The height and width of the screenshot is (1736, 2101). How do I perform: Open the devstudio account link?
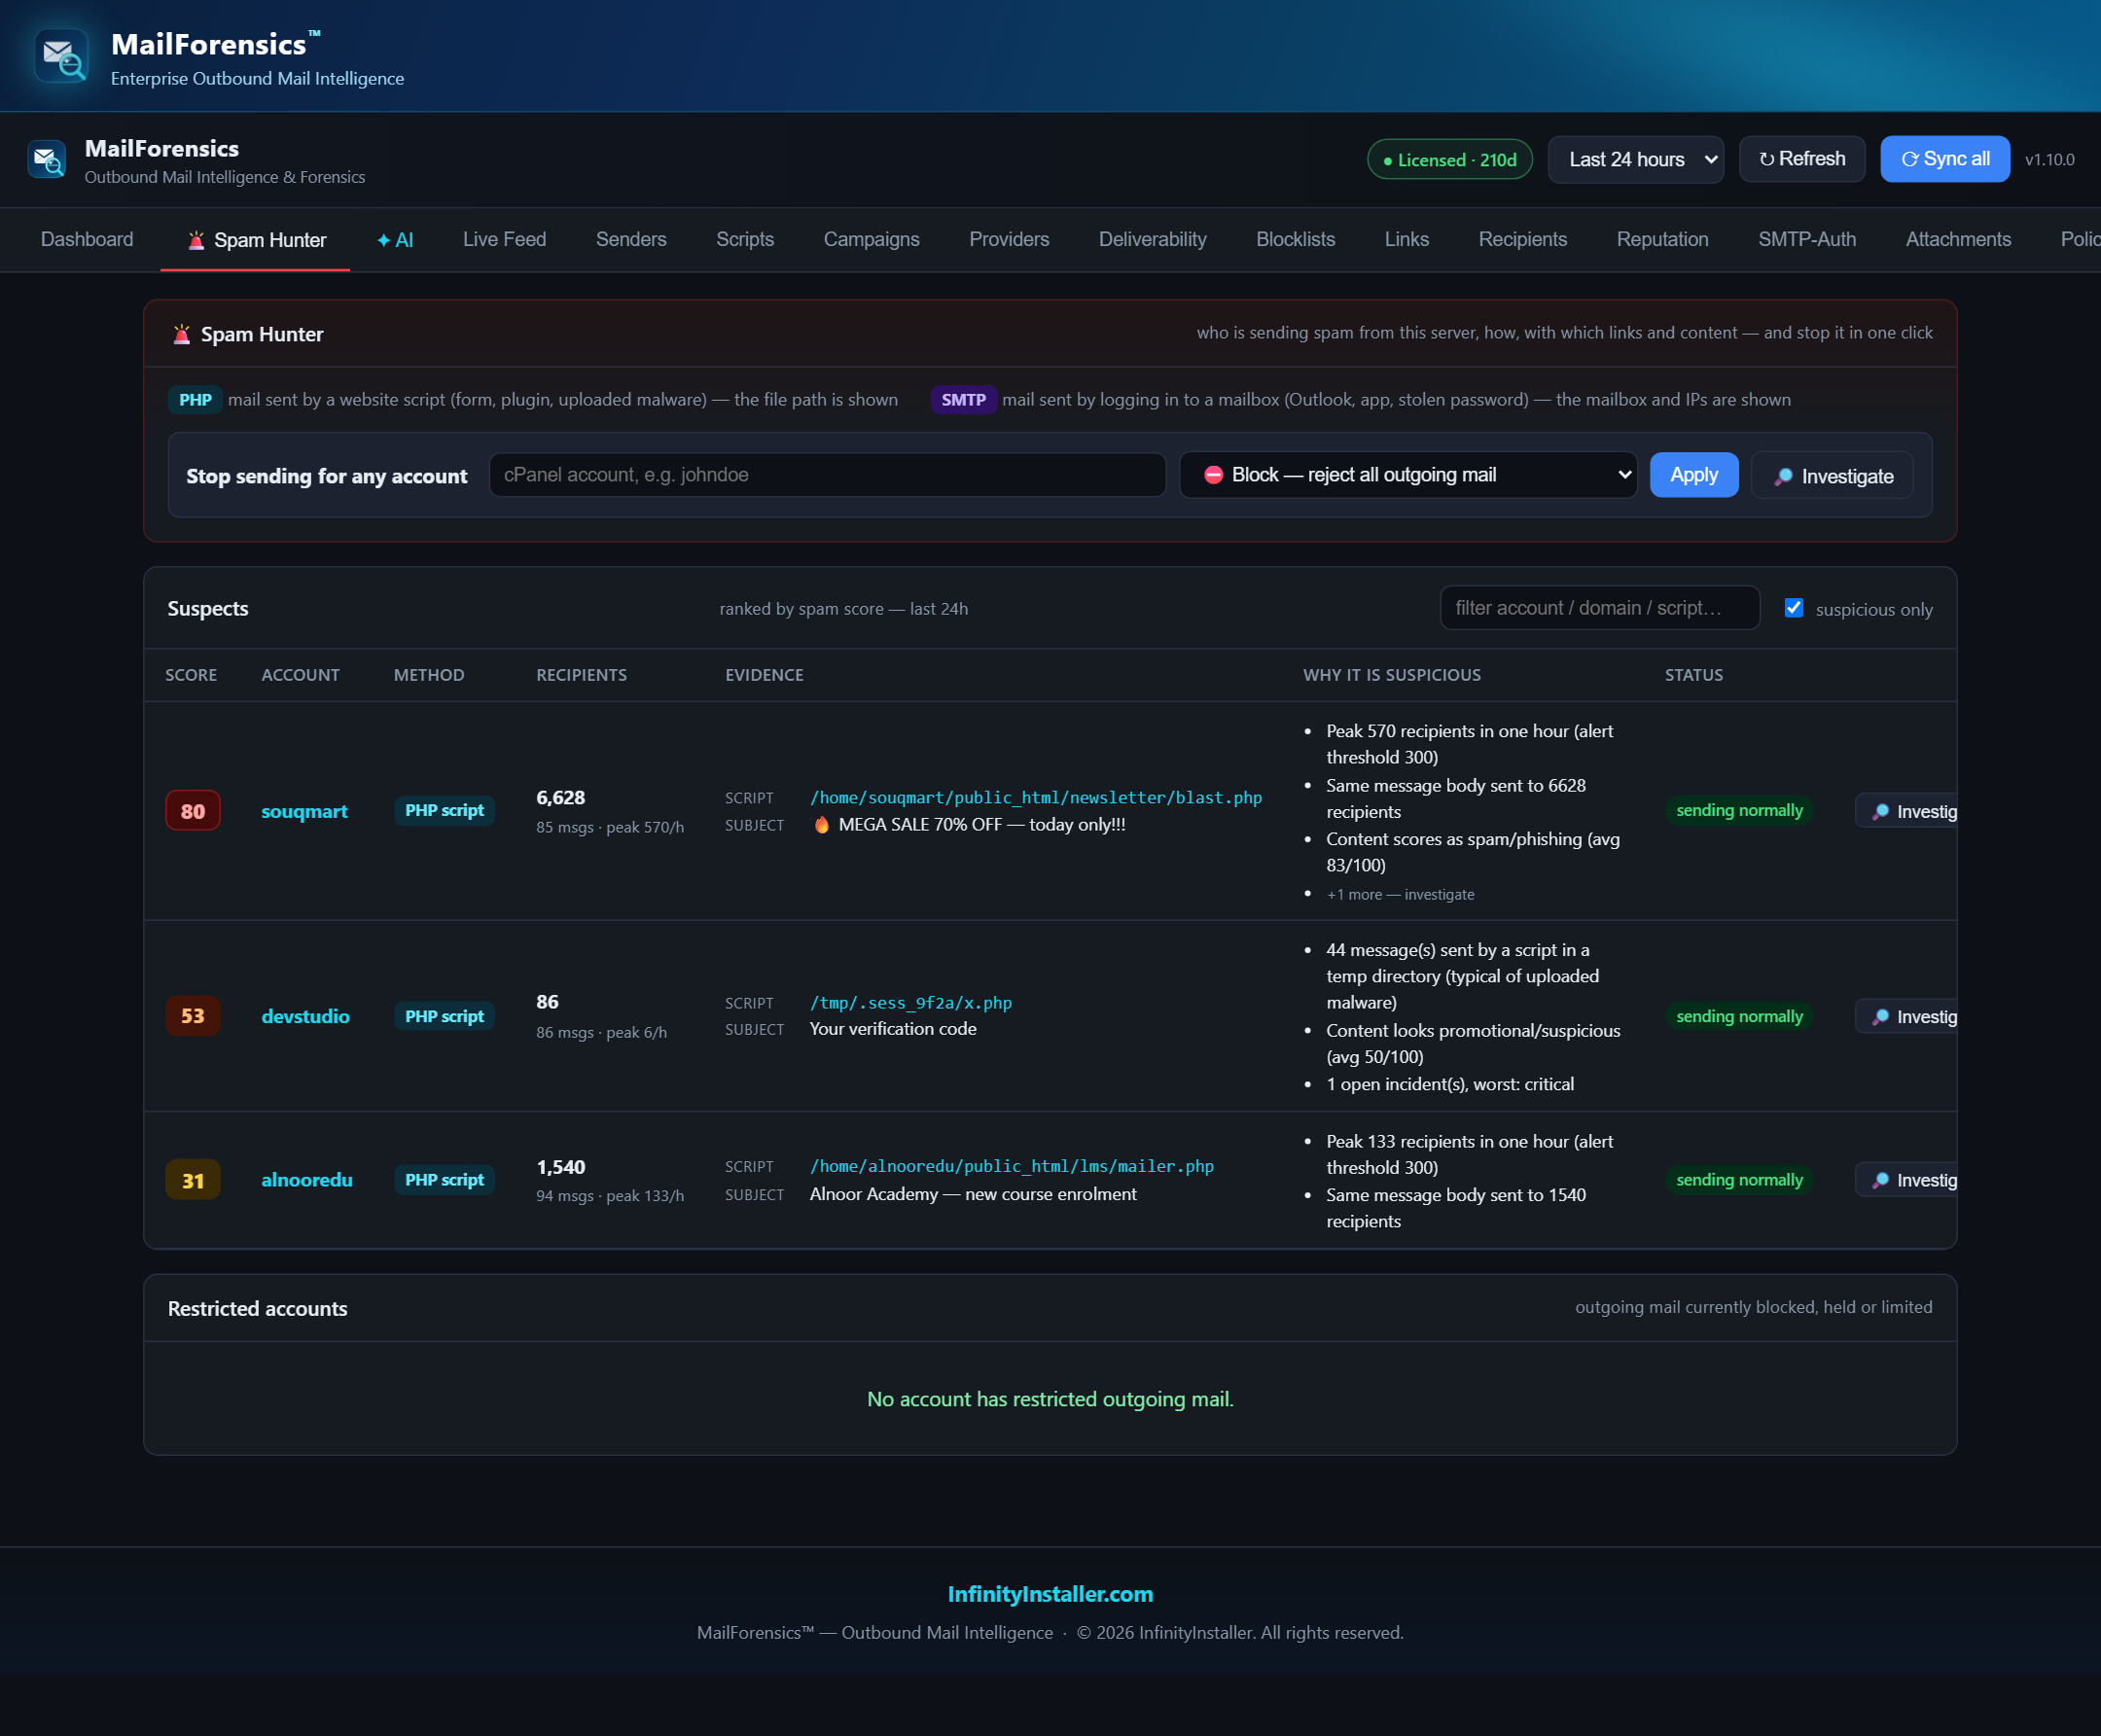pos(305,1016)
